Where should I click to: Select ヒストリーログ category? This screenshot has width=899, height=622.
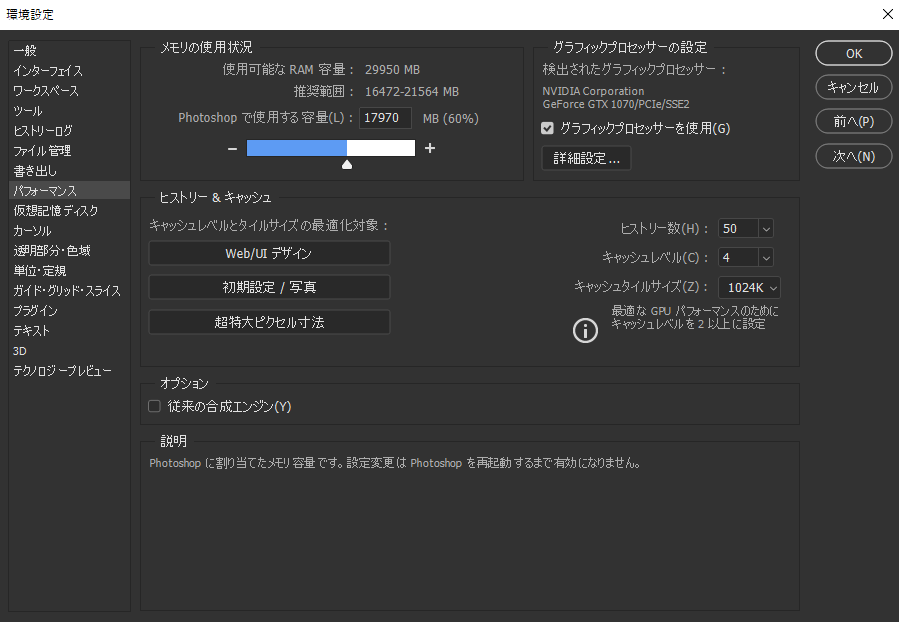(69, 131)
